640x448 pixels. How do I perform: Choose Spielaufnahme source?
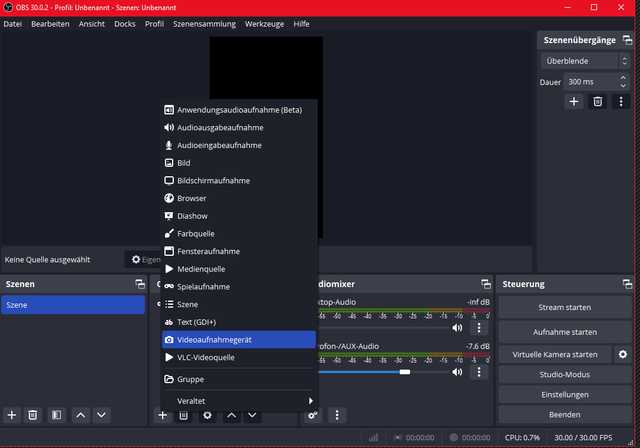(x=239, y=286)
